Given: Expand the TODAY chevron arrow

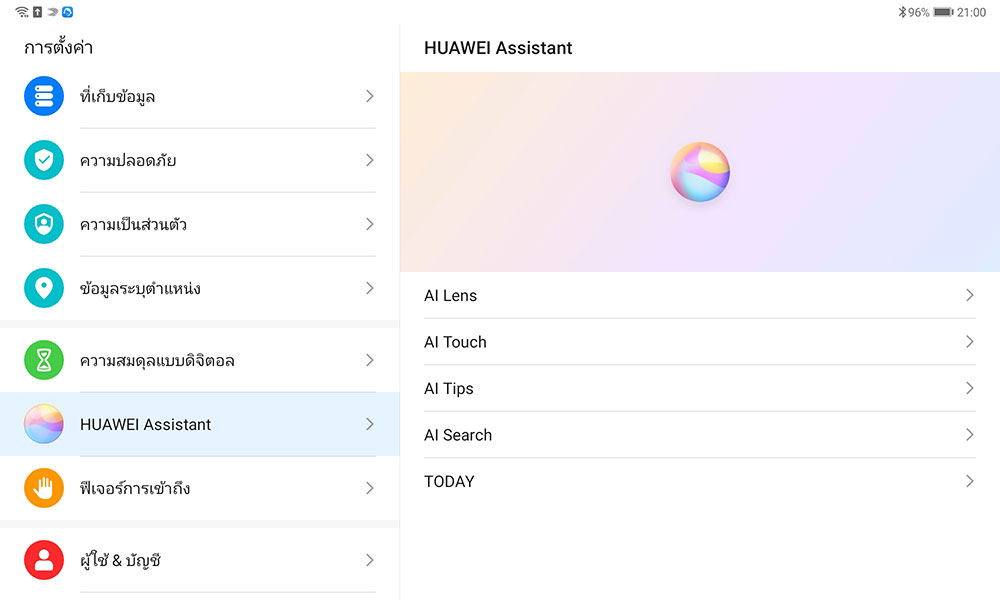Looking at the screenshot, I should tap(969, 481).
